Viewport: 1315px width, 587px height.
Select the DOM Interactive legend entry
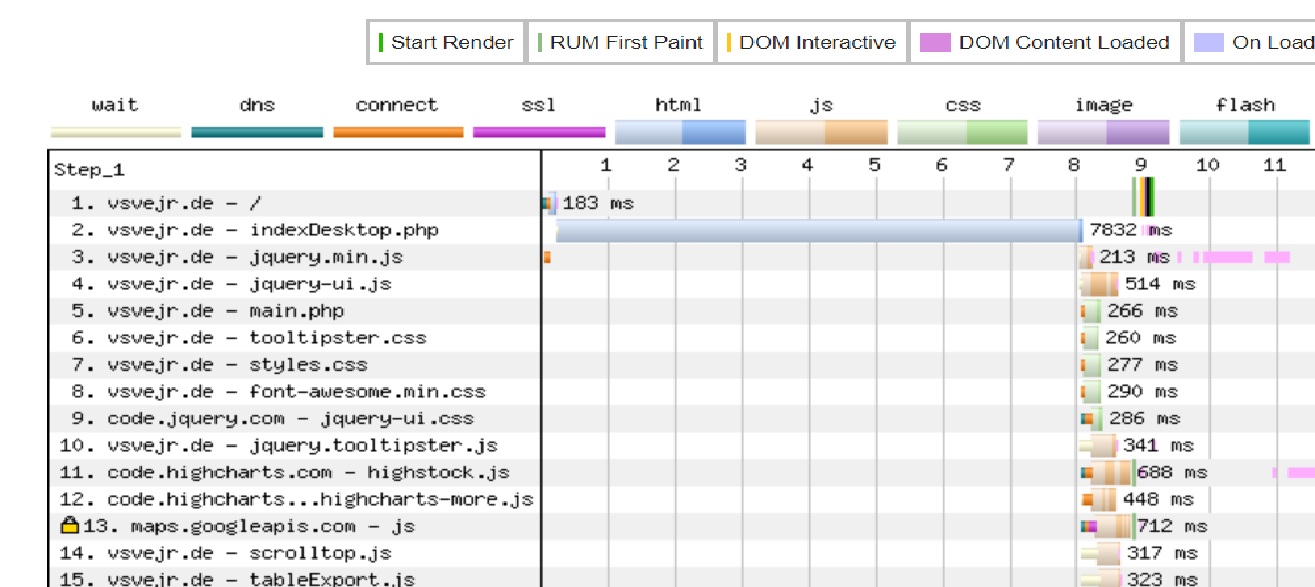811,43
